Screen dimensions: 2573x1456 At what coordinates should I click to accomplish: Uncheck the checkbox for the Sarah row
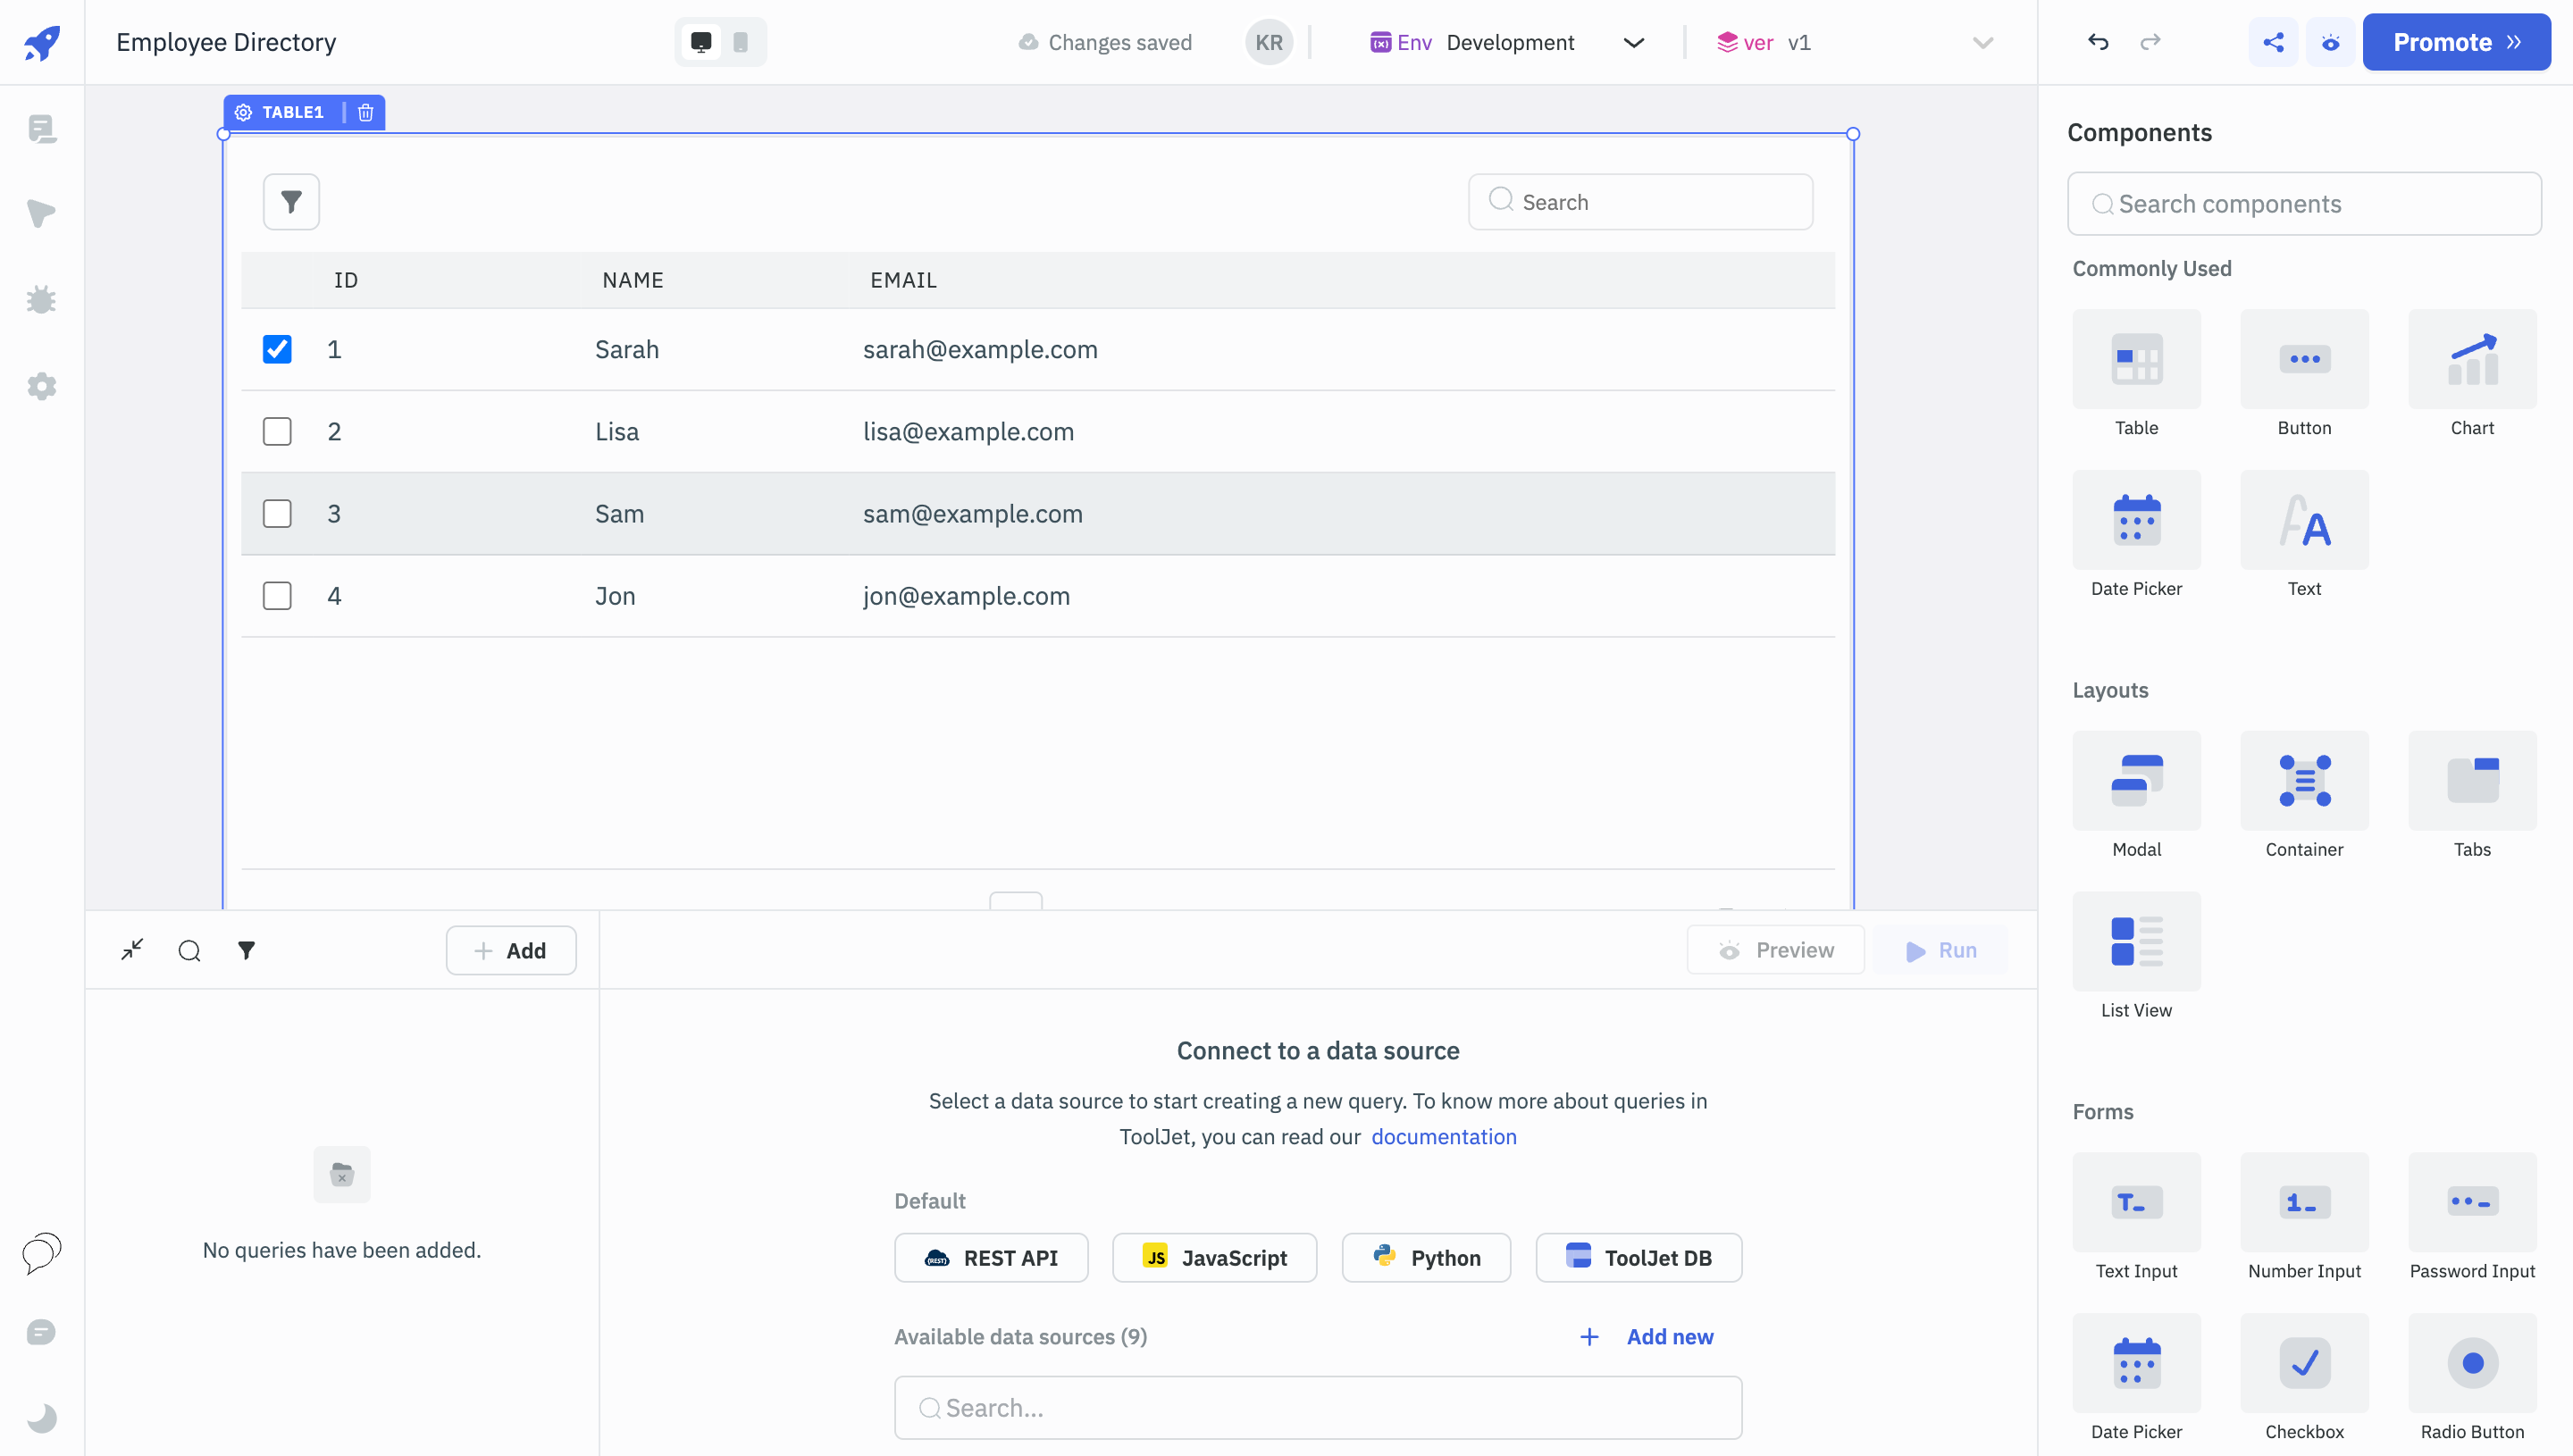(277, 349)
